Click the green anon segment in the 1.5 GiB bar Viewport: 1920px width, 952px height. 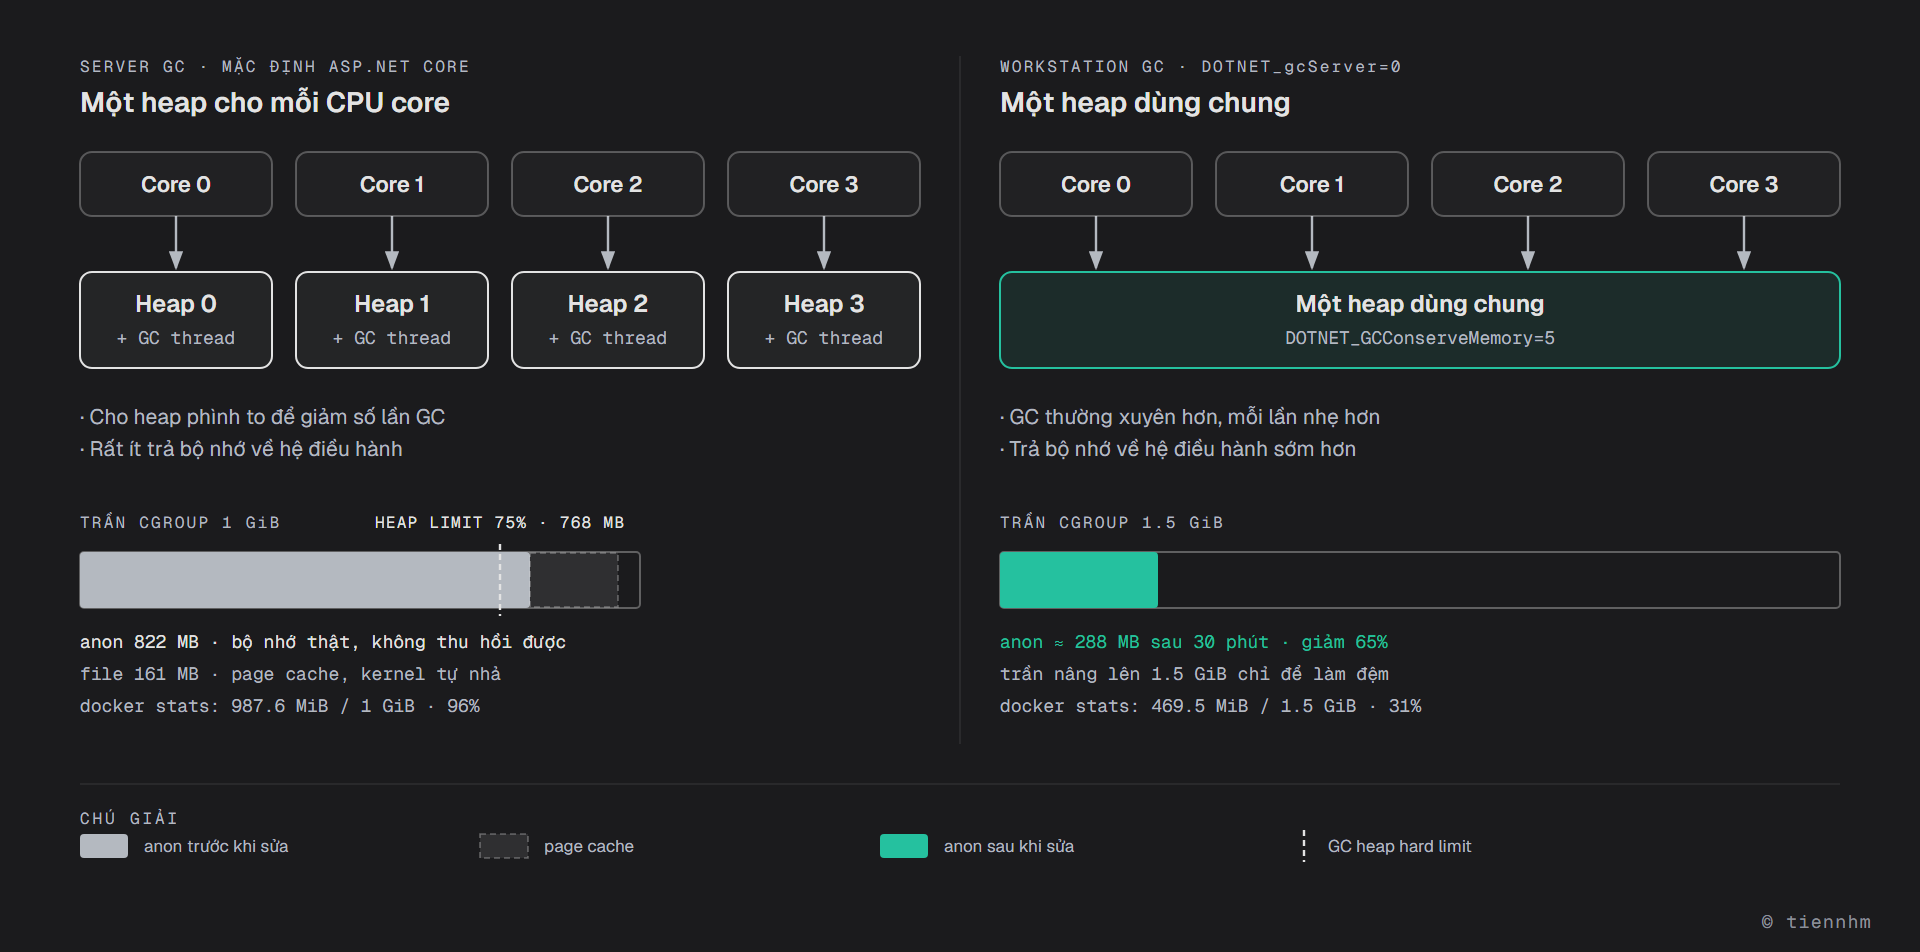[1079, 580]
